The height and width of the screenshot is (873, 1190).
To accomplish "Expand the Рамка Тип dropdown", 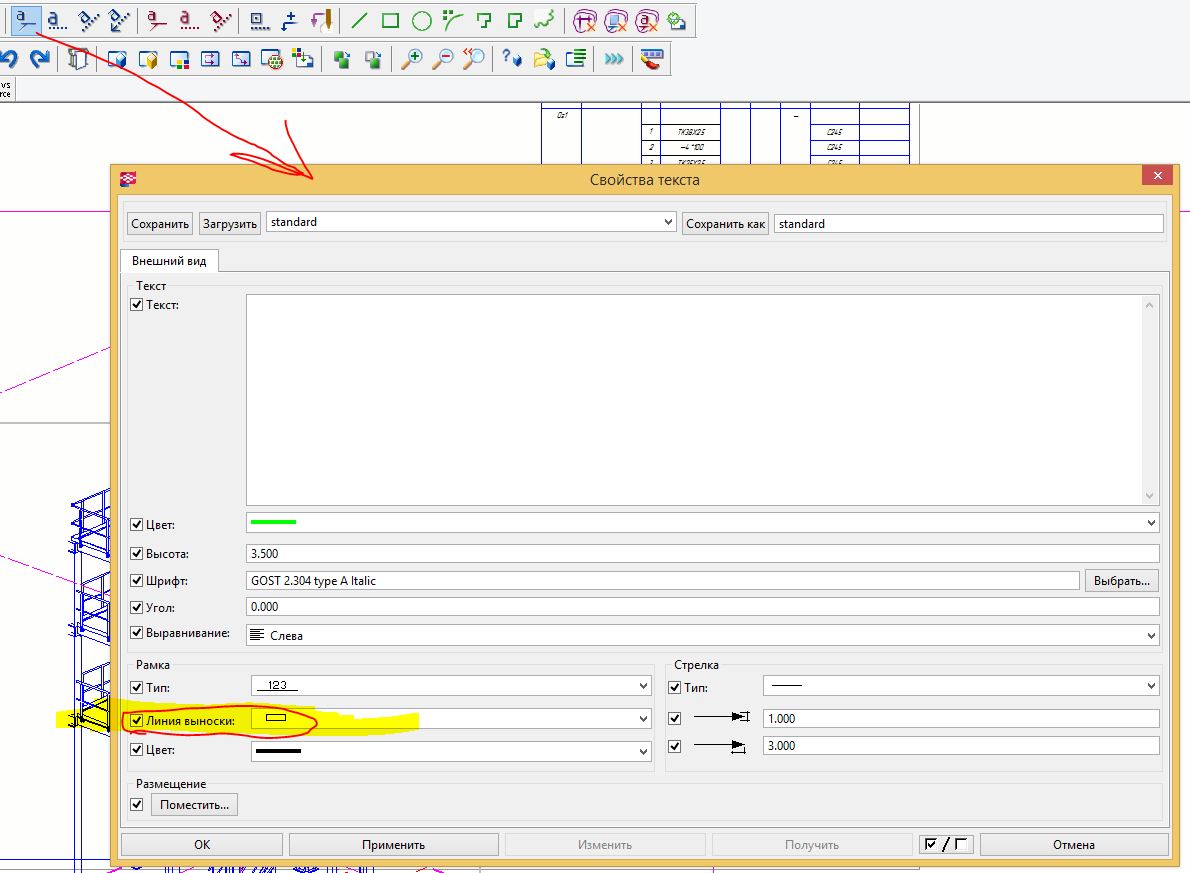I will 643,687.
